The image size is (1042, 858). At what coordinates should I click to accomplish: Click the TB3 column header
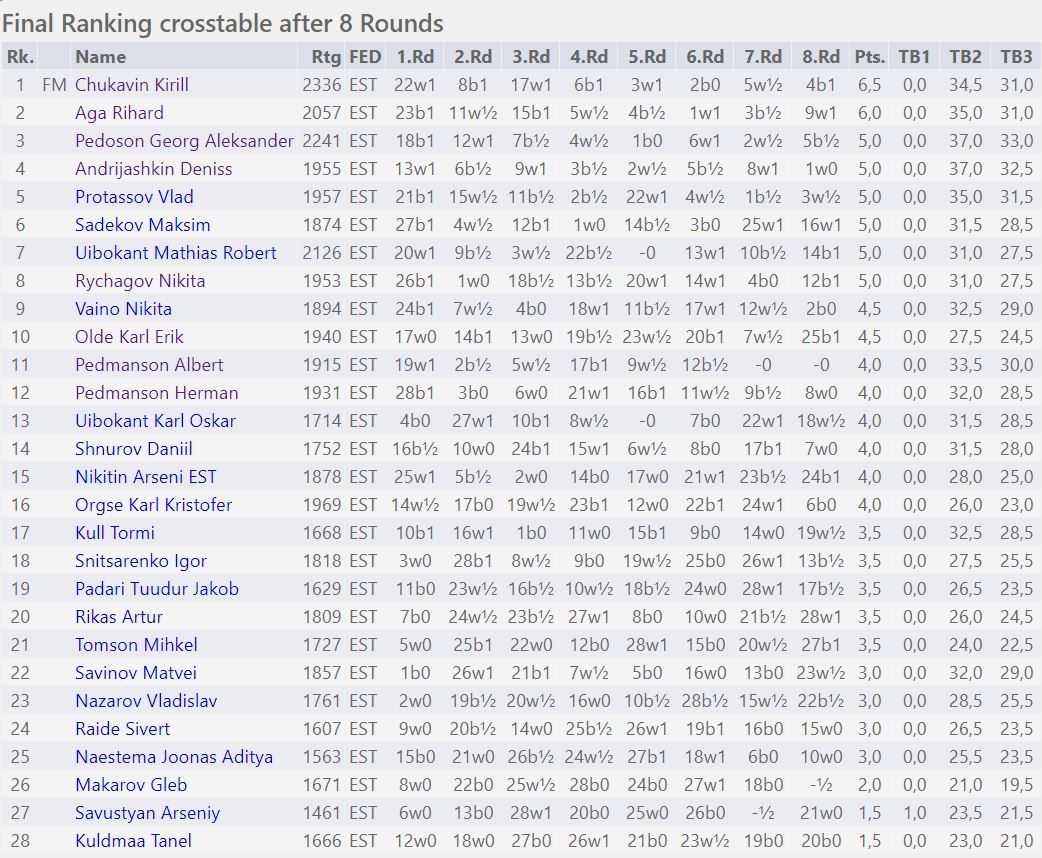[x=1016, y=56]
